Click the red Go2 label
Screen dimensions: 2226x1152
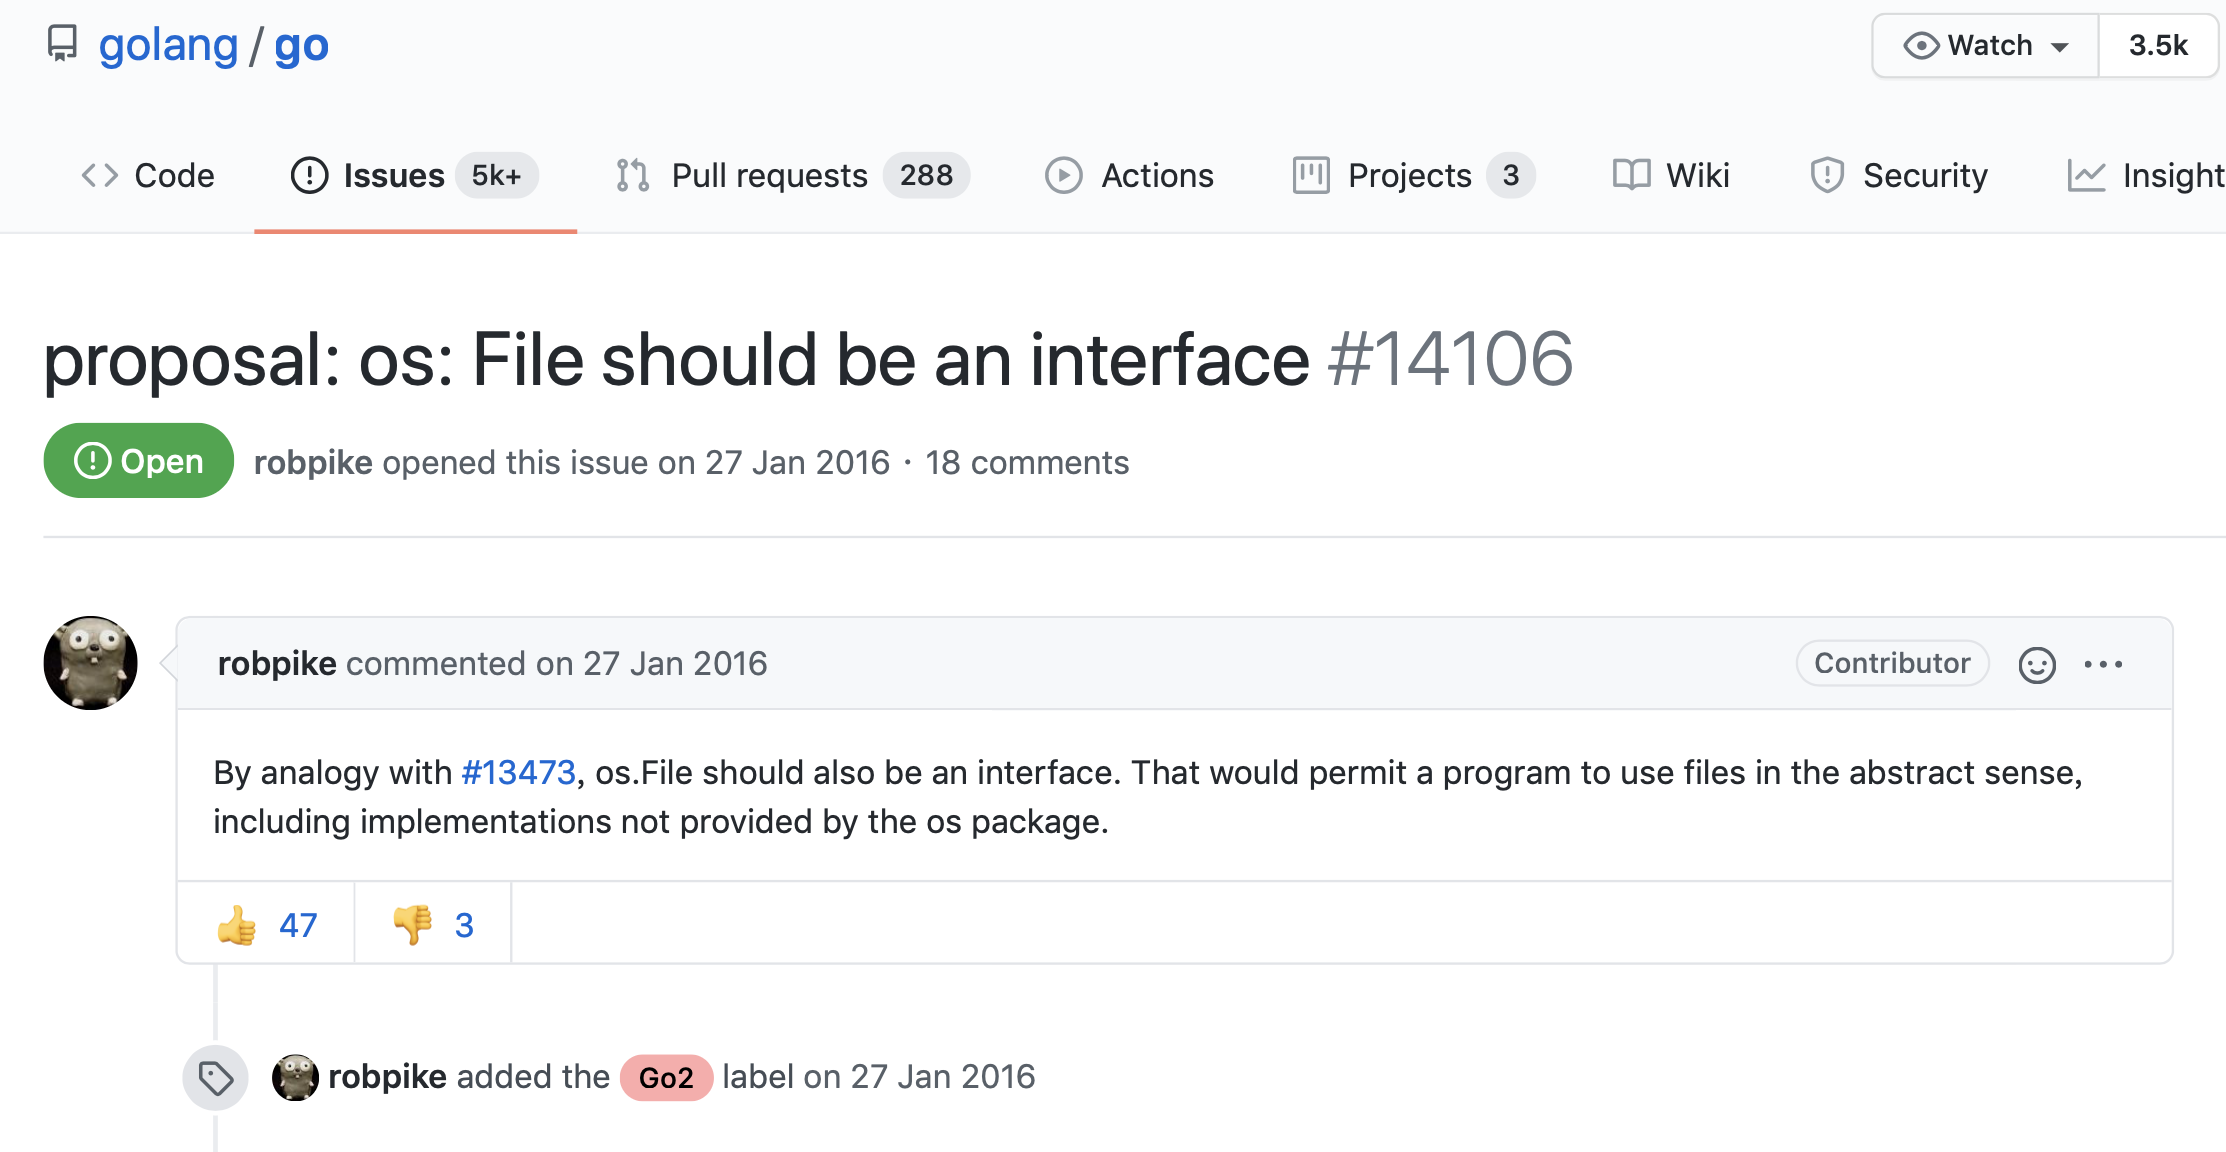point(666,1078)
